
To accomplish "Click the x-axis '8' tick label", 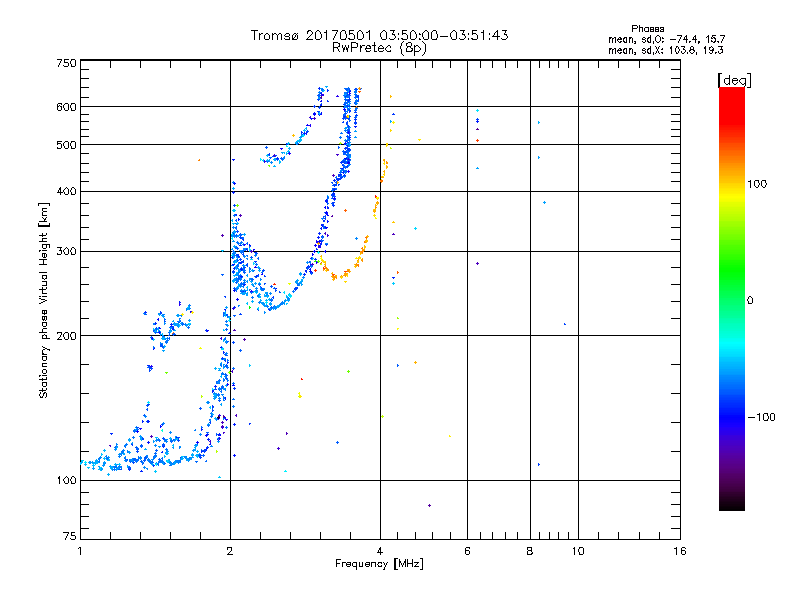I will pyautogui.click(x=530, y=551).
